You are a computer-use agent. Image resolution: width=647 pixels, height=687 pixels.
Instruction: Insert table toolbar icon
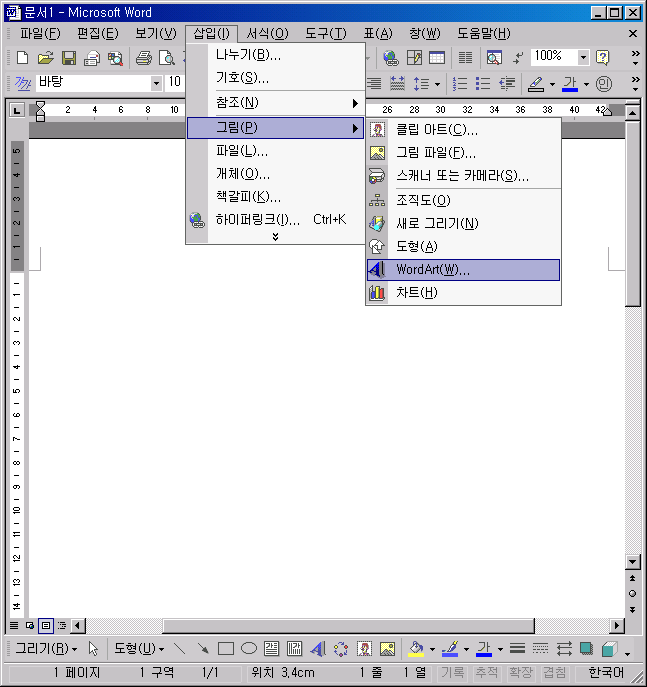[437, 58]
